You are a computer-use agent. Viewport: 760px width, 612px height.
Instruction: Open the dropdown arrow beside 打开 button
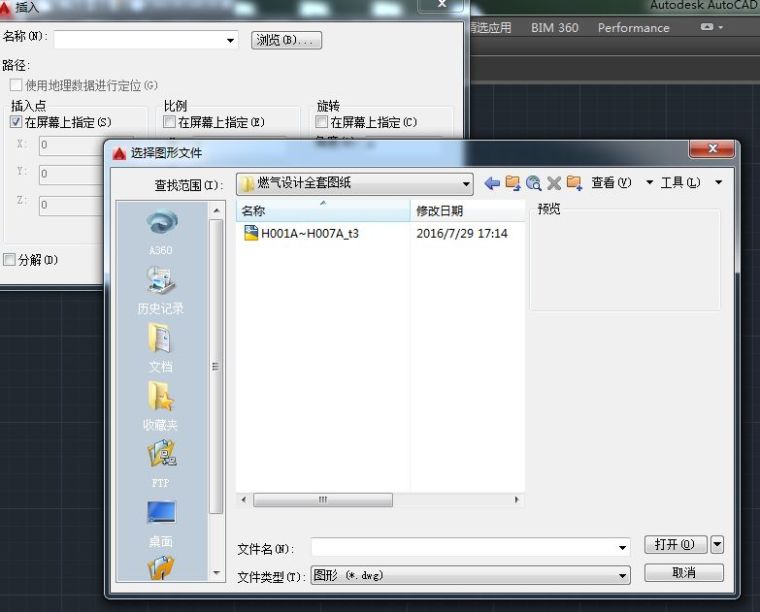(x=717, y=545)
